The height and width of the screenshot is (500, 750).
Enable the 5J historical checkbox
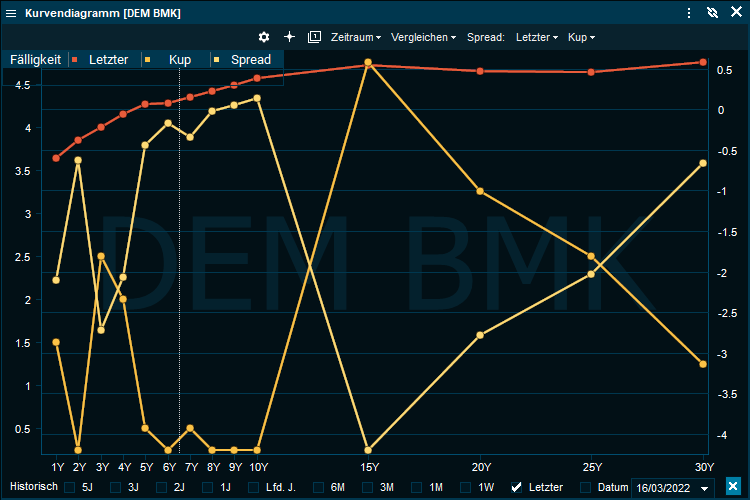pyautogui.click(x=70, y=487)
